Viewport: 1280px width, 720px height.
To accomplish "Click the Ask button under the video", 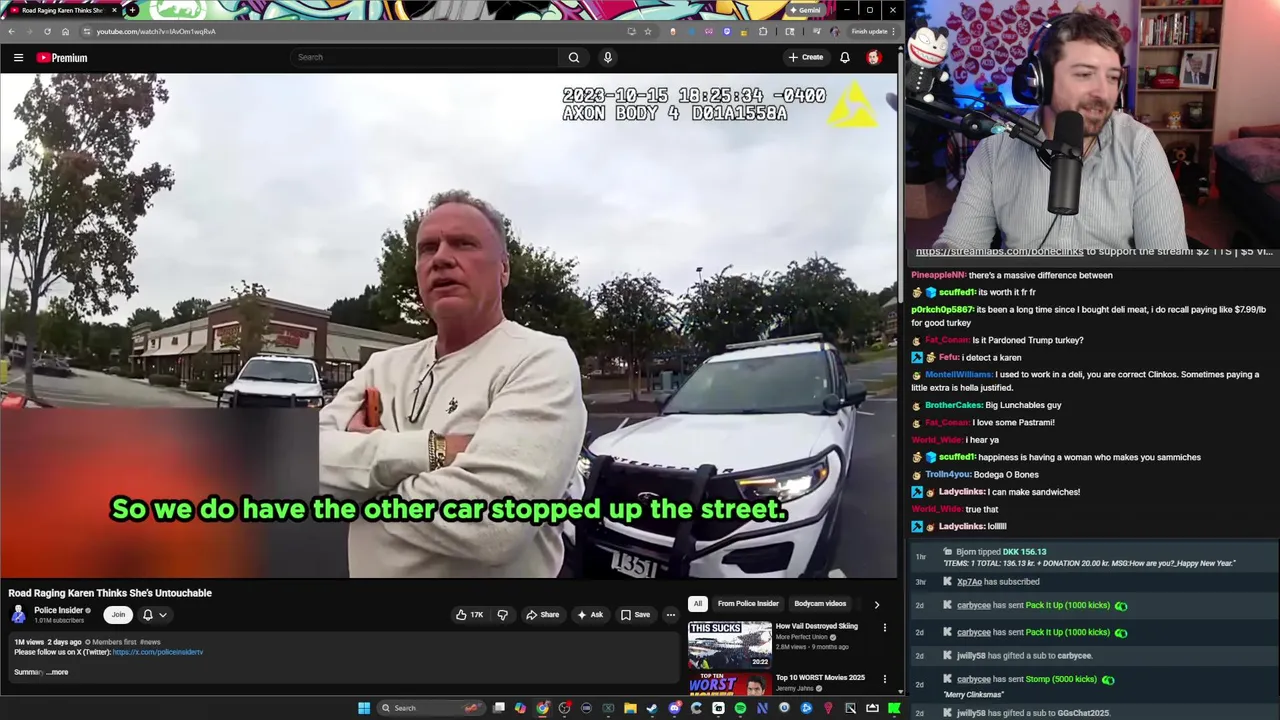I will tap(590, 615).
